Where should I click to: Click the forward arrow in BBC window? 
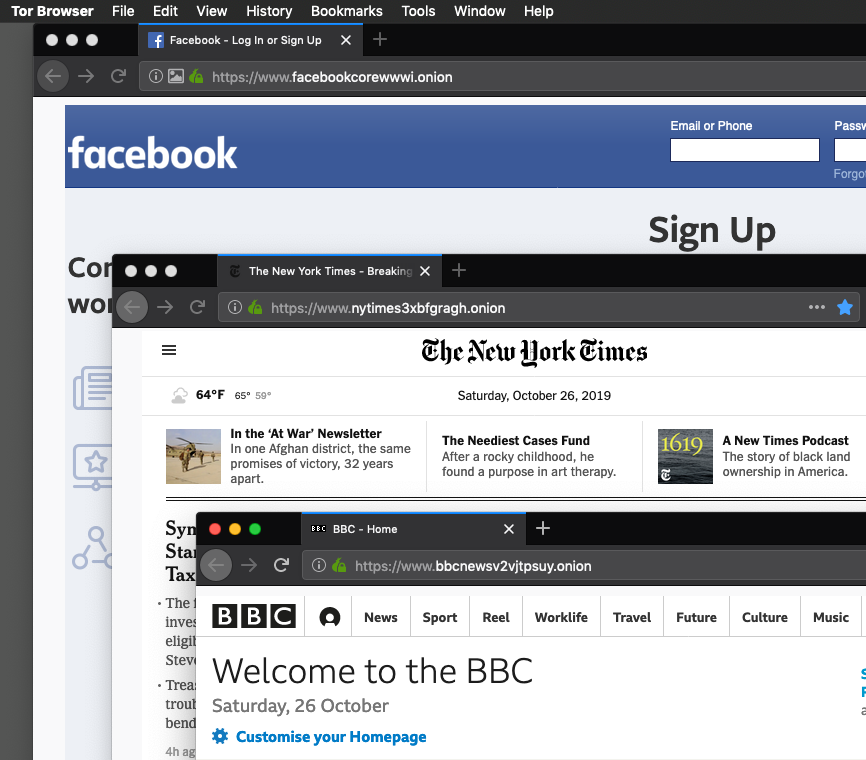coord(249,565)
